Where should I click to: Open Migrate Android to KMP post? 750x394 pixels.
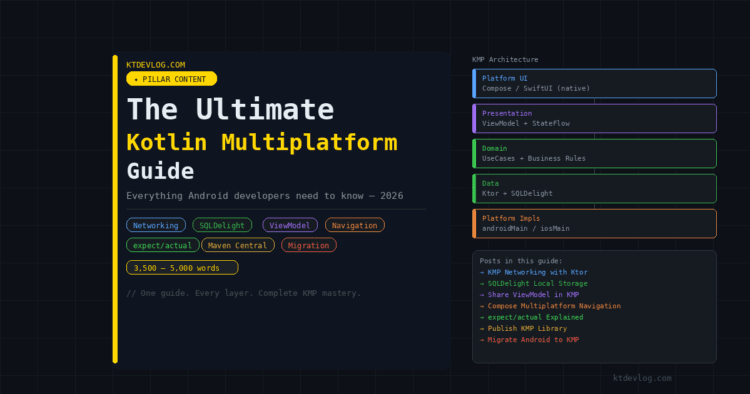pyautogui.click(x=529, y=339)
